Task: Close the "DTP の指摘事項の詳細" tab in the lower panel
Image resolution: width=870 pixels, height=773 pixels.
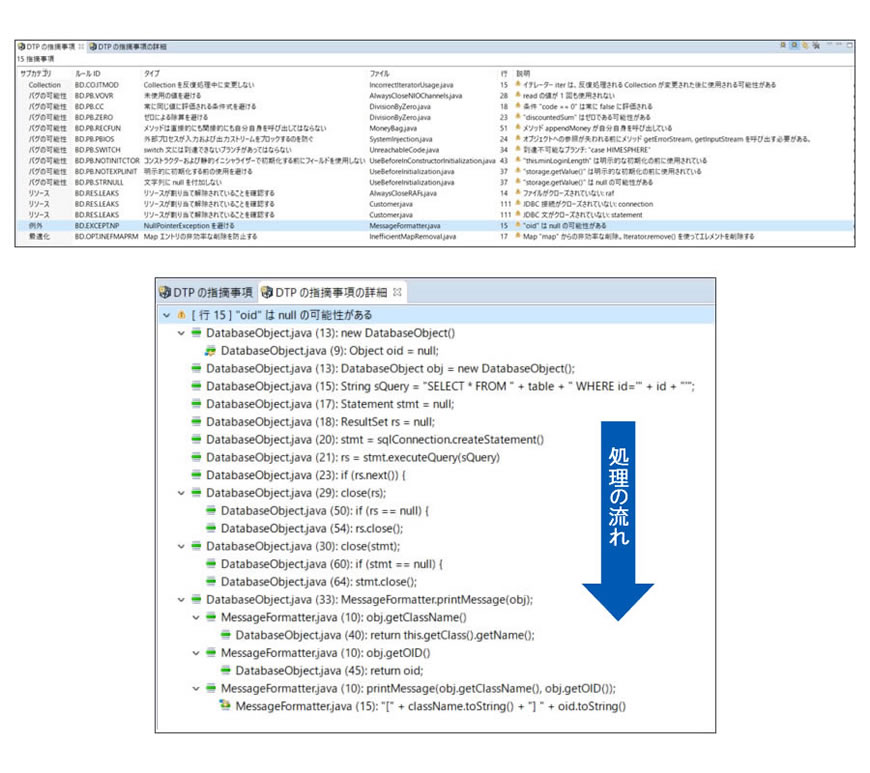Action: 397,292
